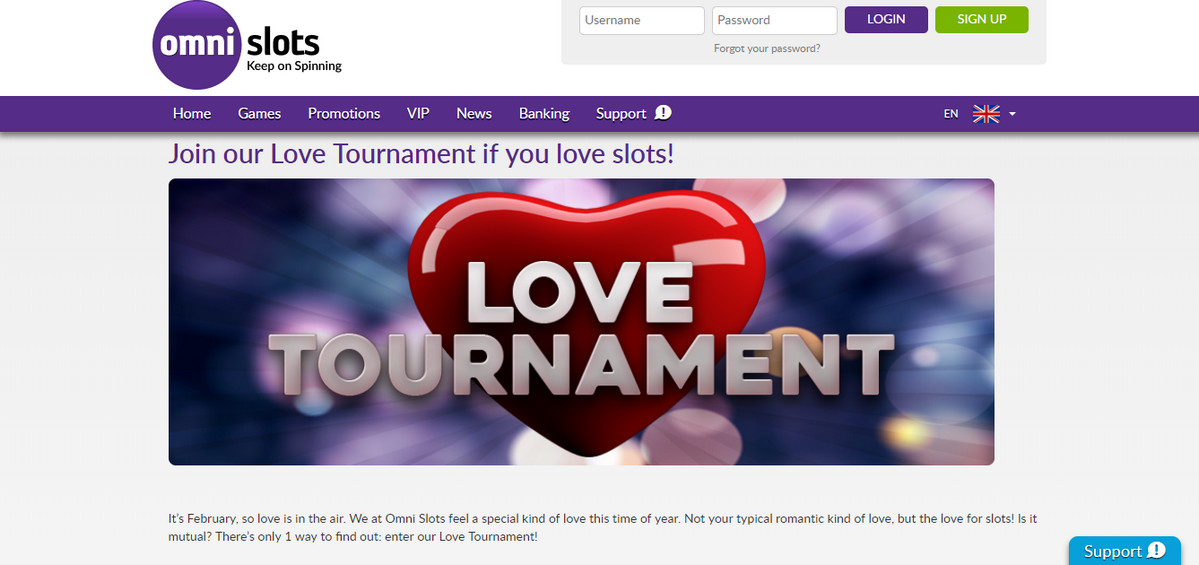Open the EN language selector

click(950, 114)
